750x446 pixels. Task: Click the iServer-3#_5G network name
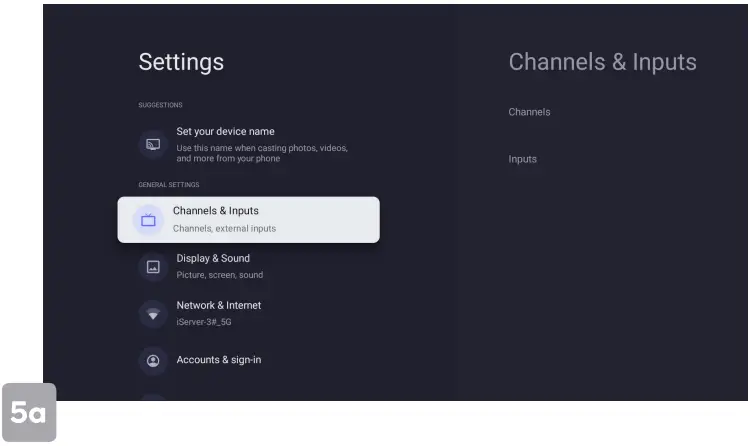coord(204,322)
